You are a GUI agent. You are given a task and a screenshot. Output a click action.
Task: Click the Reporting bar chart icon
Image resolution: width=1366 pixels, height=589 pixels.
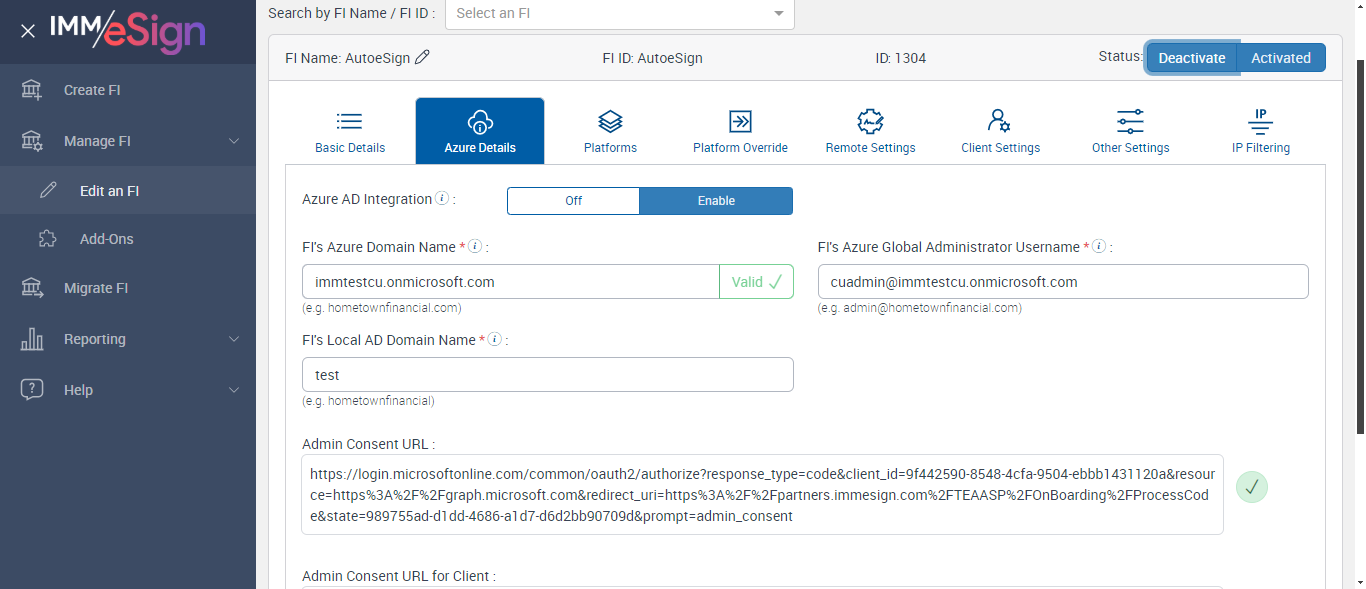tap(32, 339)
